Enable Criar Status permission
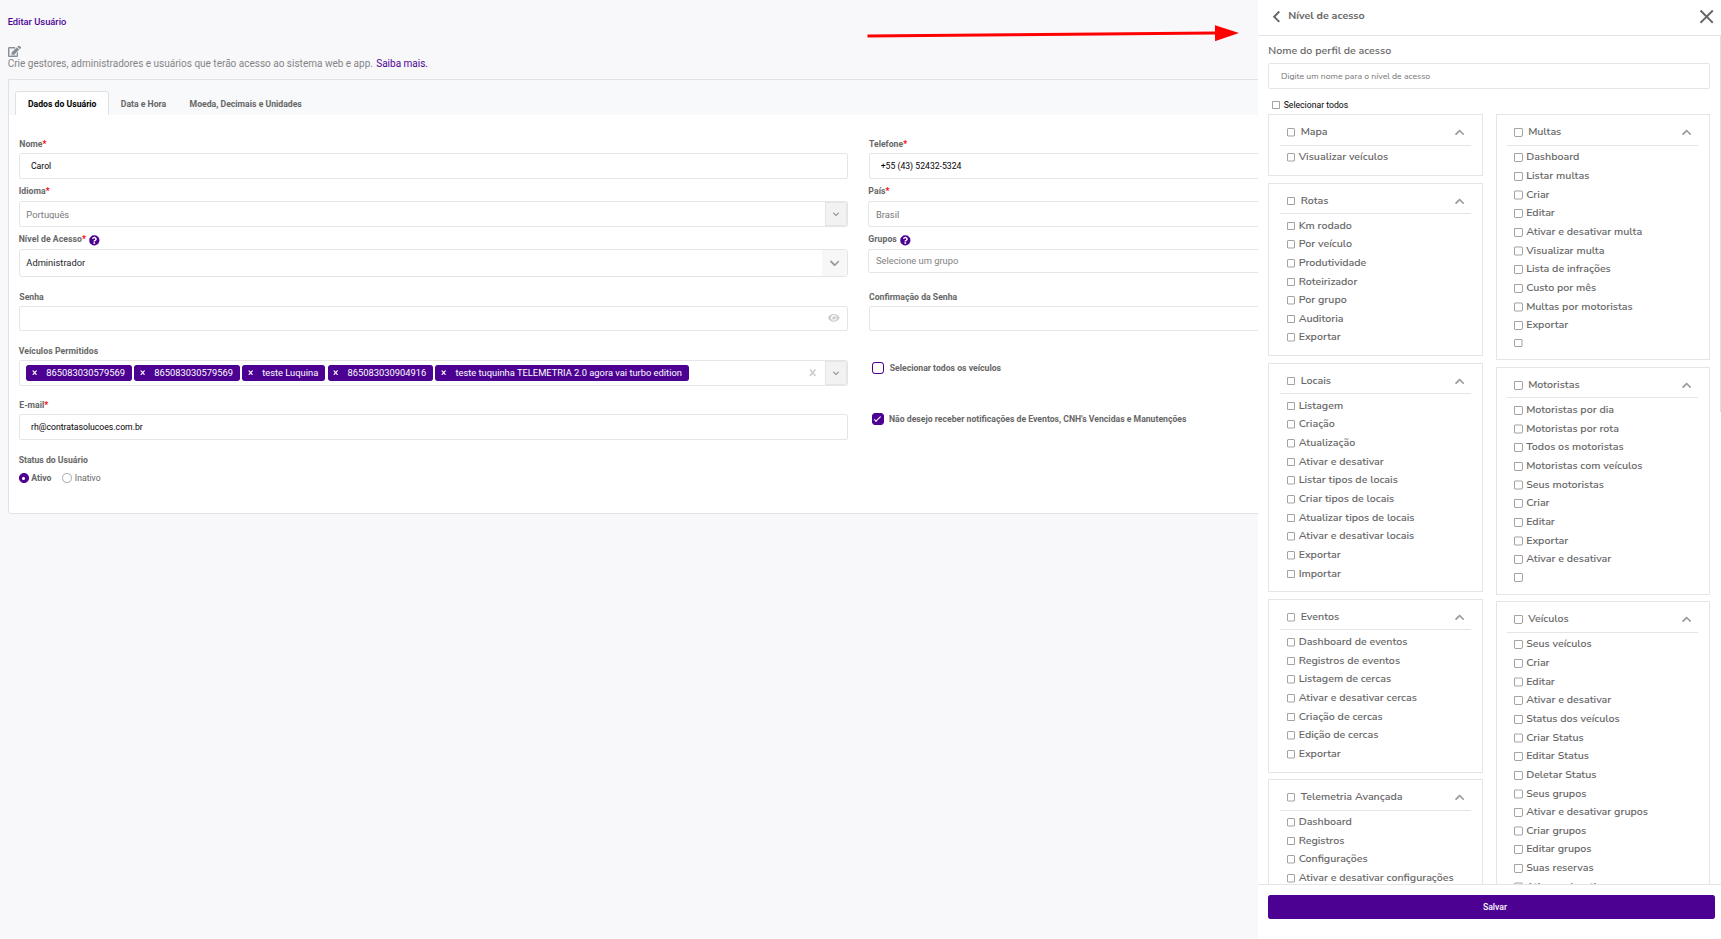1721x939 pixels. (1518, 738)
